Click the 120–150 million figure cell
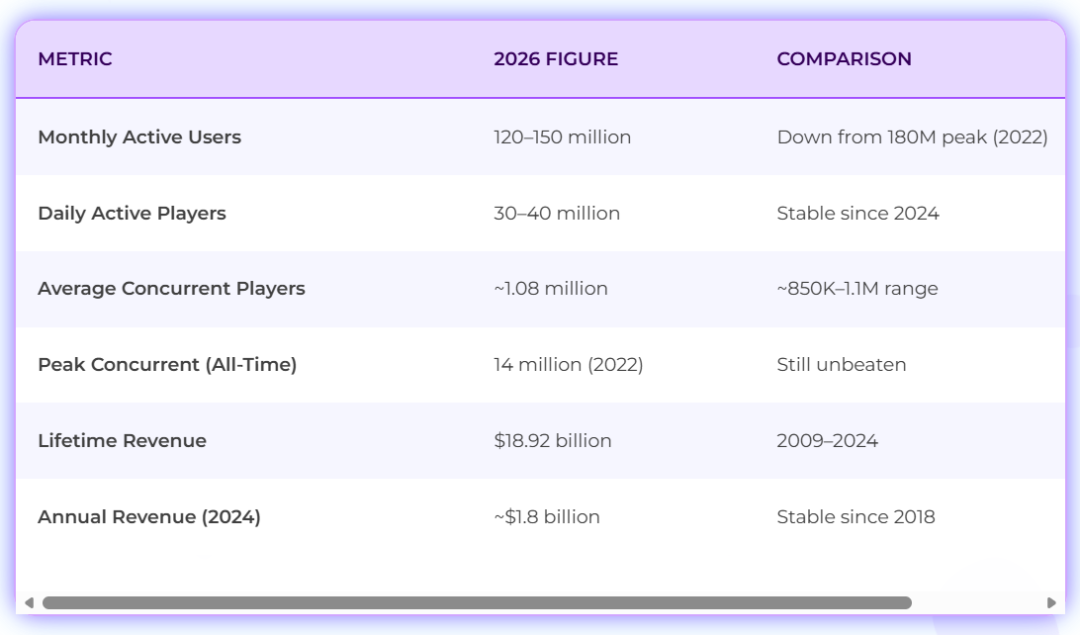1080x635 pixels. tap(562, 137)
